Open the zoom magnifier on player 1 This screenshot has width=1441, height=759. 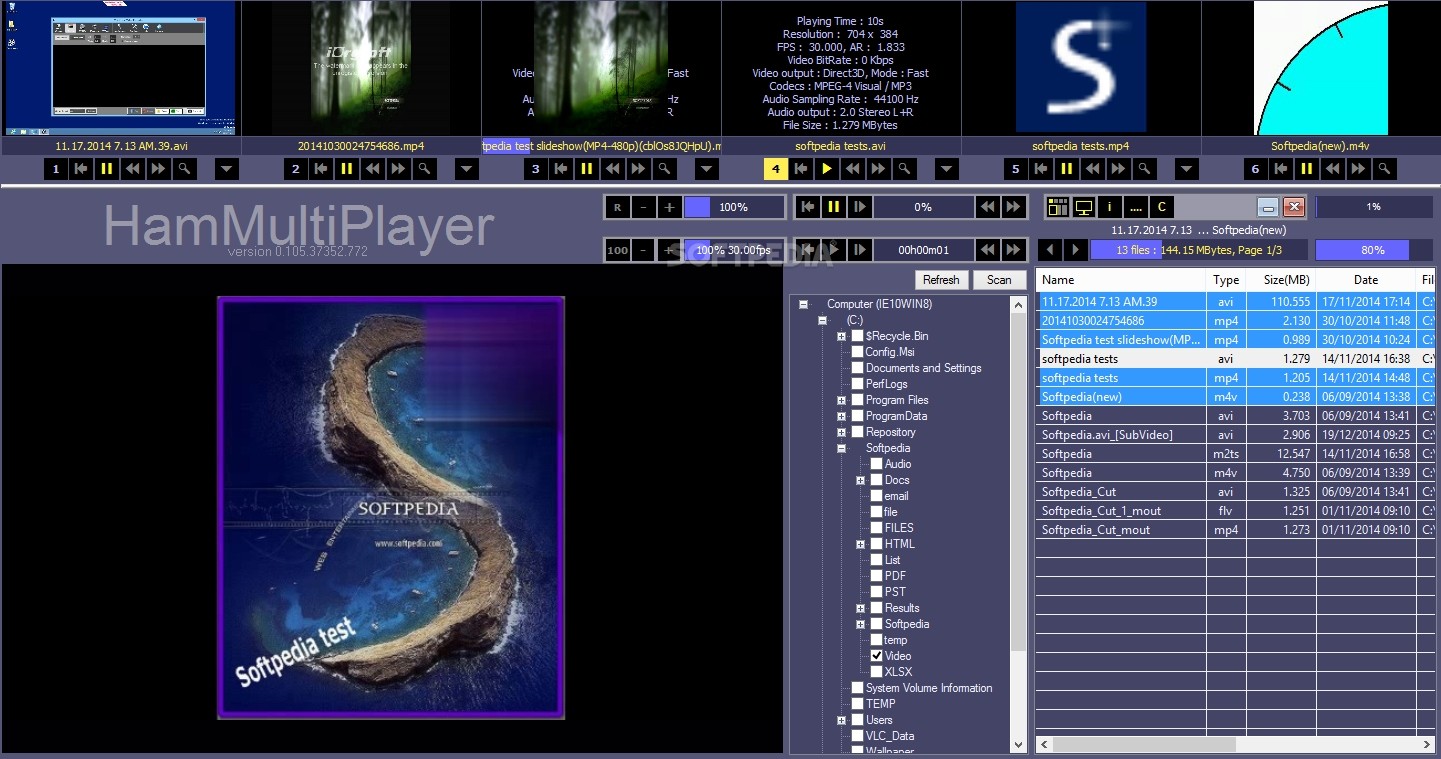[x=184, y=169]
